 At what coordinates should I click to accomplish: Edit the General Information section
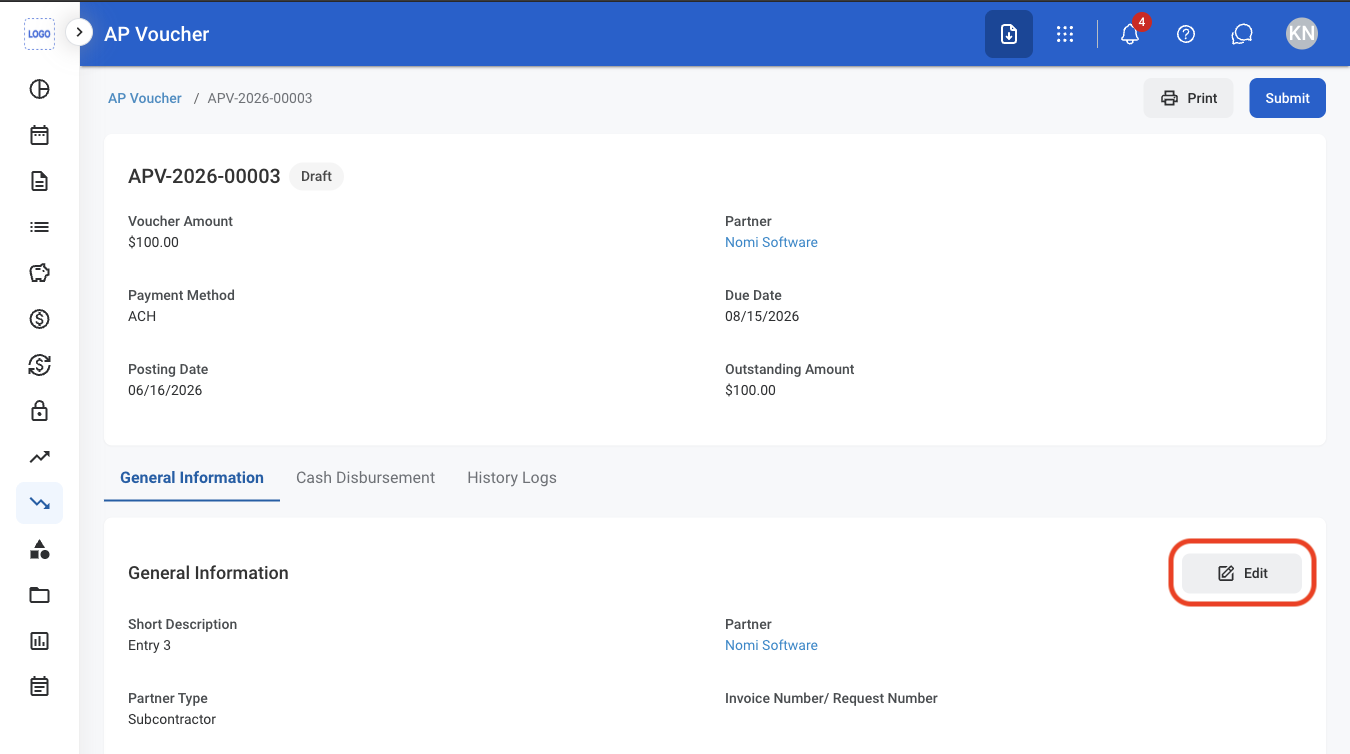pos(1242,573)
